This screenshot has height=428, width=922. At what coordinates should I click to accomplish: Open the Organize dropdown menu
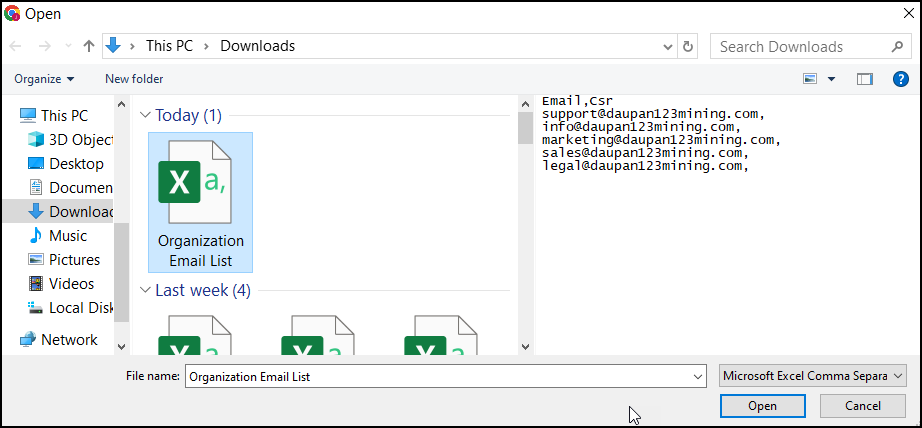(44, 79)
